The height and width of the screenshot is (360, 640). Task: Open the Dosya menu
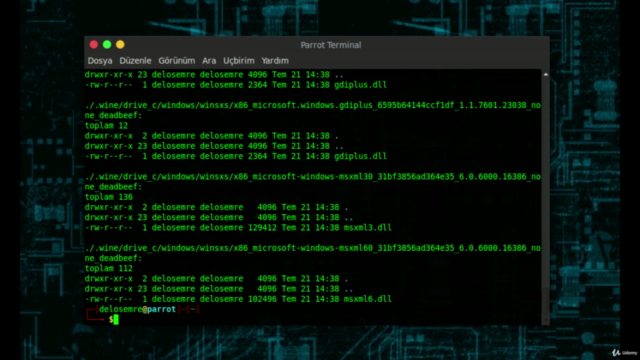pos(100,61)
